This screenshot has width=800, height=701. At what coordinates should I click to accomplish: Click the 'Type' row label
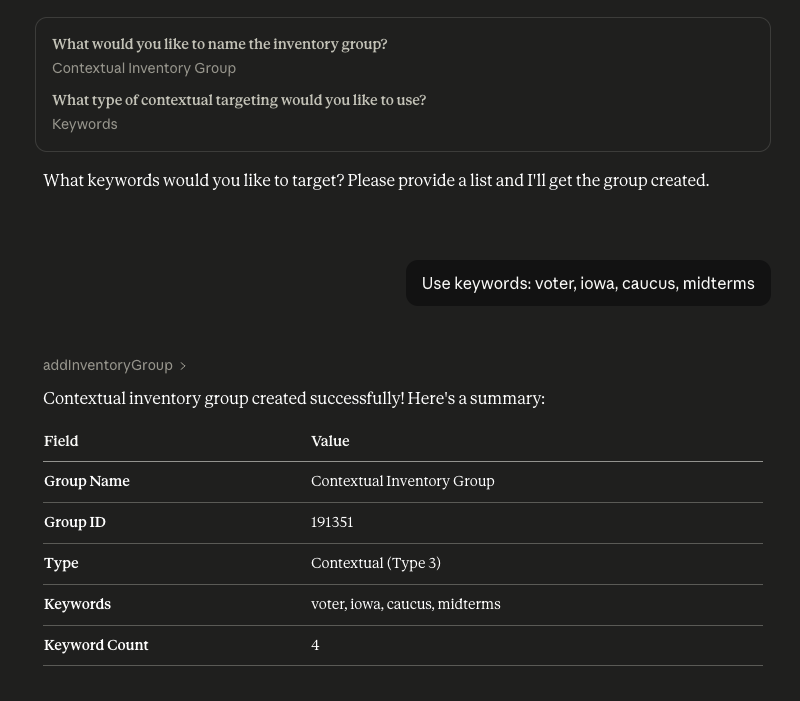click(61, 563)
